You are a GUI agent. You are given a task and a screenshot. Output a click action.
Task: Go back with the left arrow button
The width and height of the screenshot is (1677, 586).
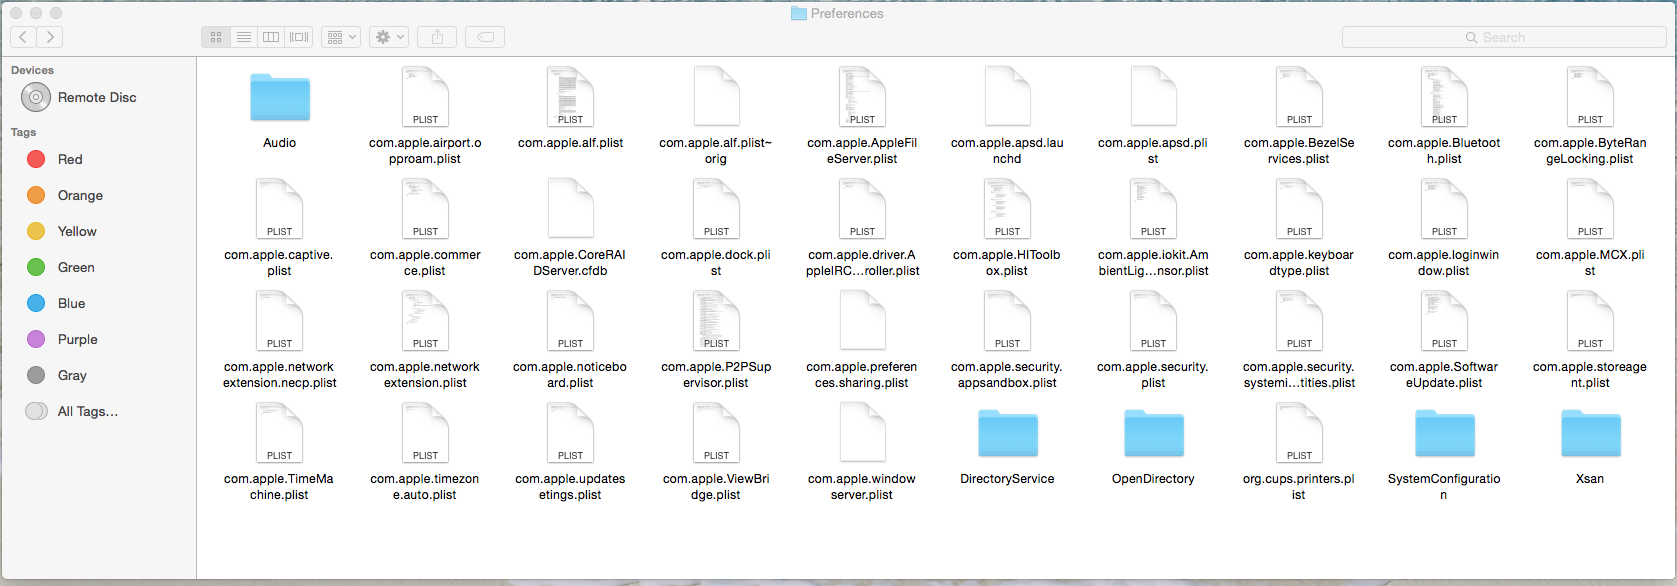[23, 37]
